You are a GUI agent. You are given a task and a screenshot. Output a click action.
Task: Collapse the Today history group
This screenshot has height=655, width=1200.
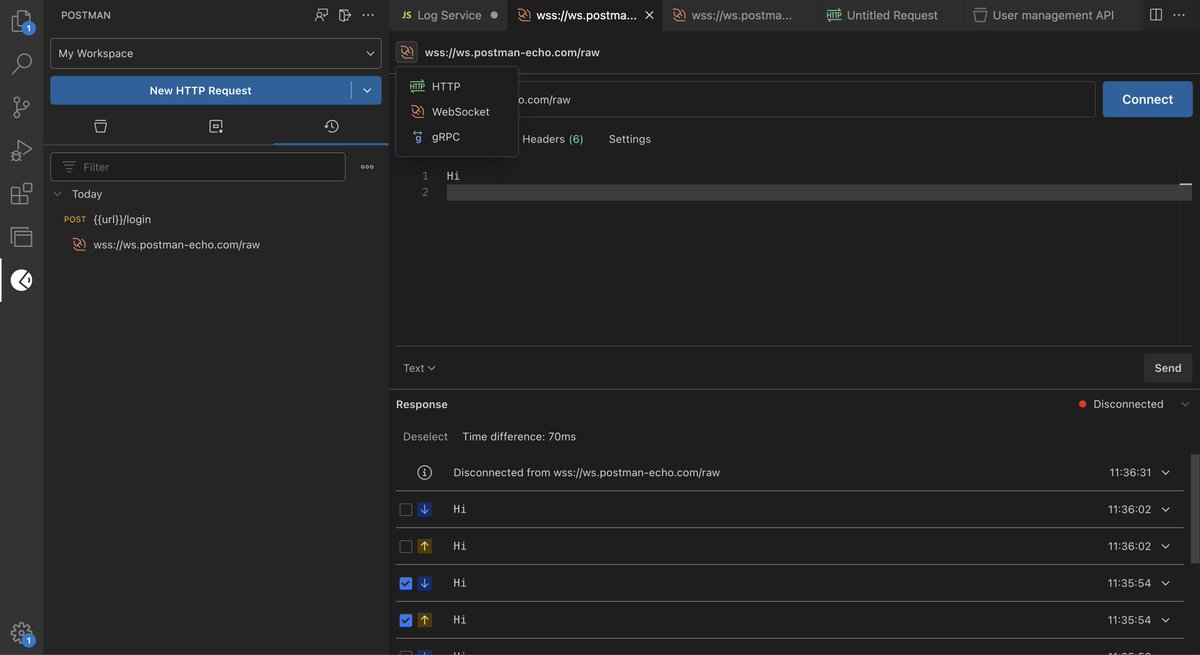pos(57,194)
